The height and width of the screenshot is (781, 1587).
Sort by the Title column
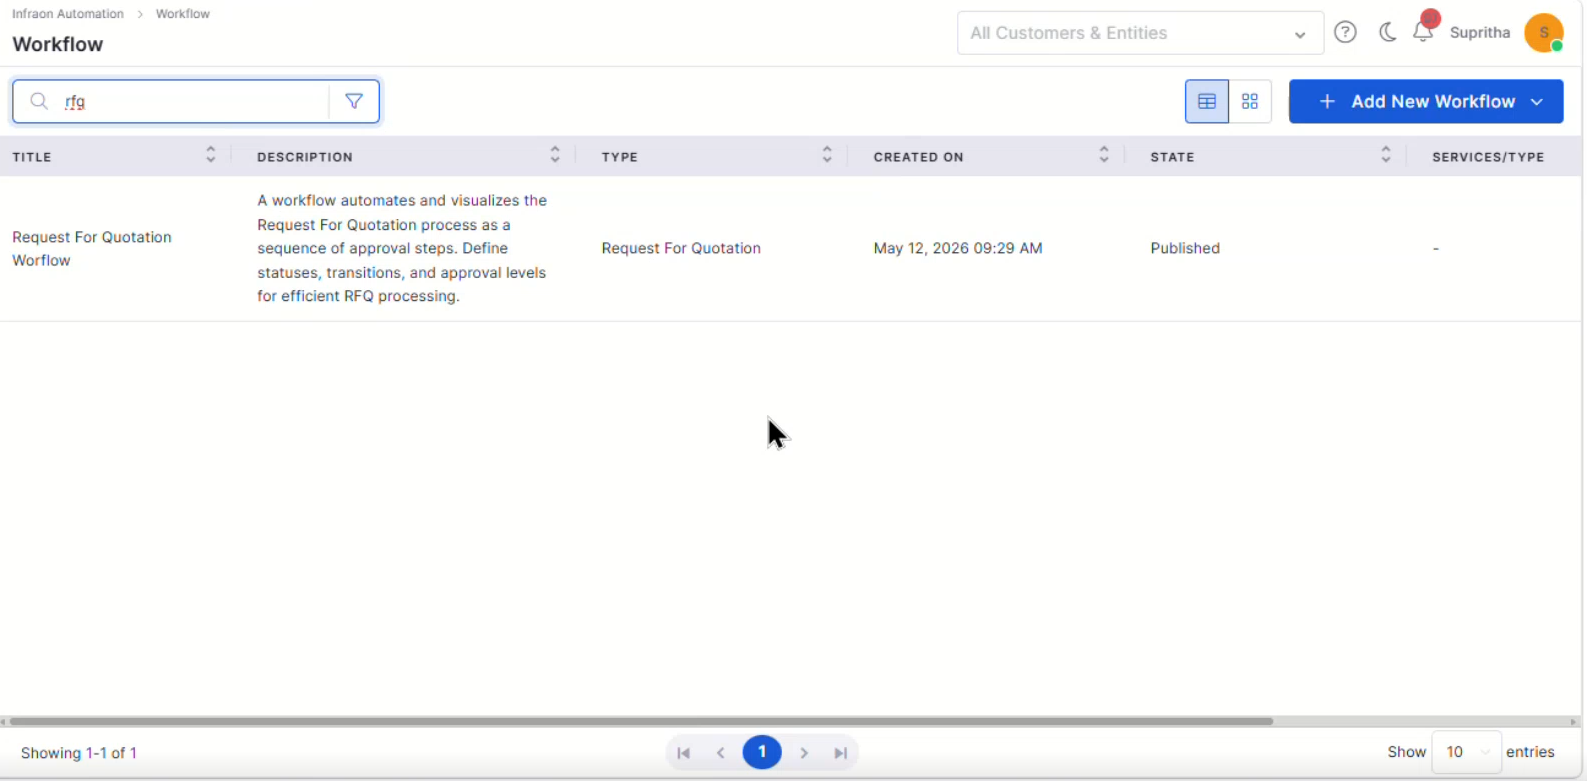pos(210,155)
